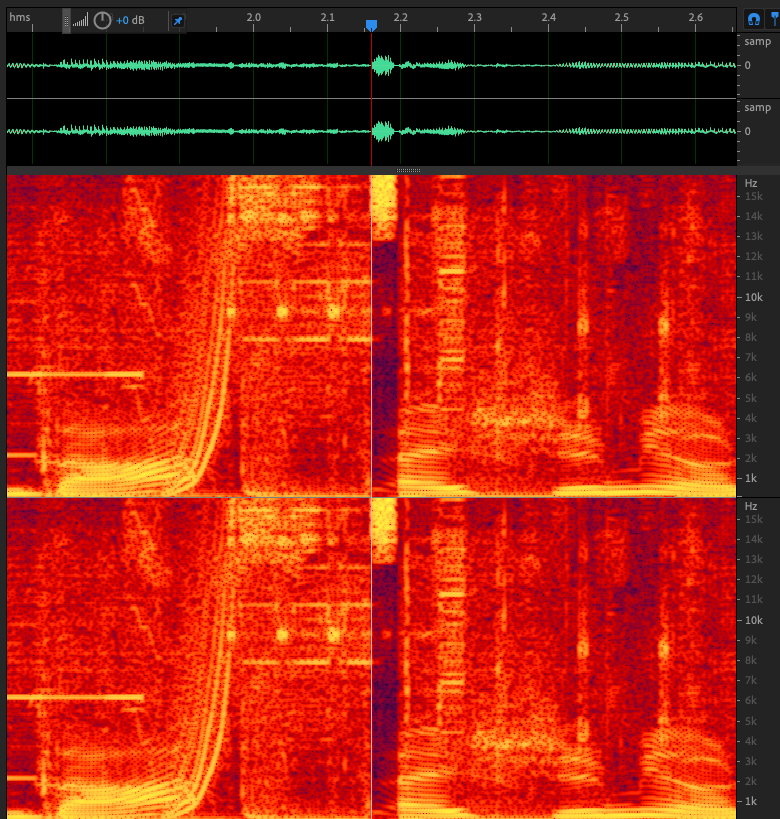
Task: Toggle the blue pin icon on the HUD
Action: coord(177,20)
